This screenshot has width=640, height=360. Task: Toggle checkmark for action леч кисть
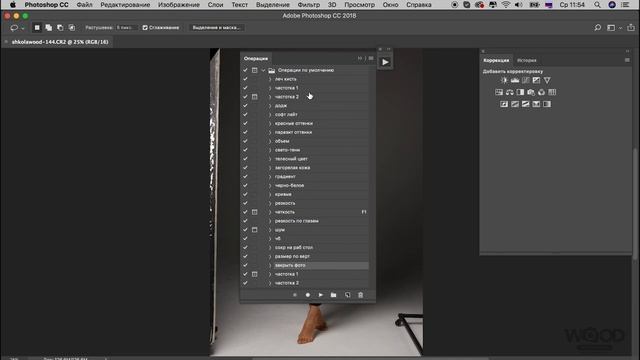[x=245, y=79]
